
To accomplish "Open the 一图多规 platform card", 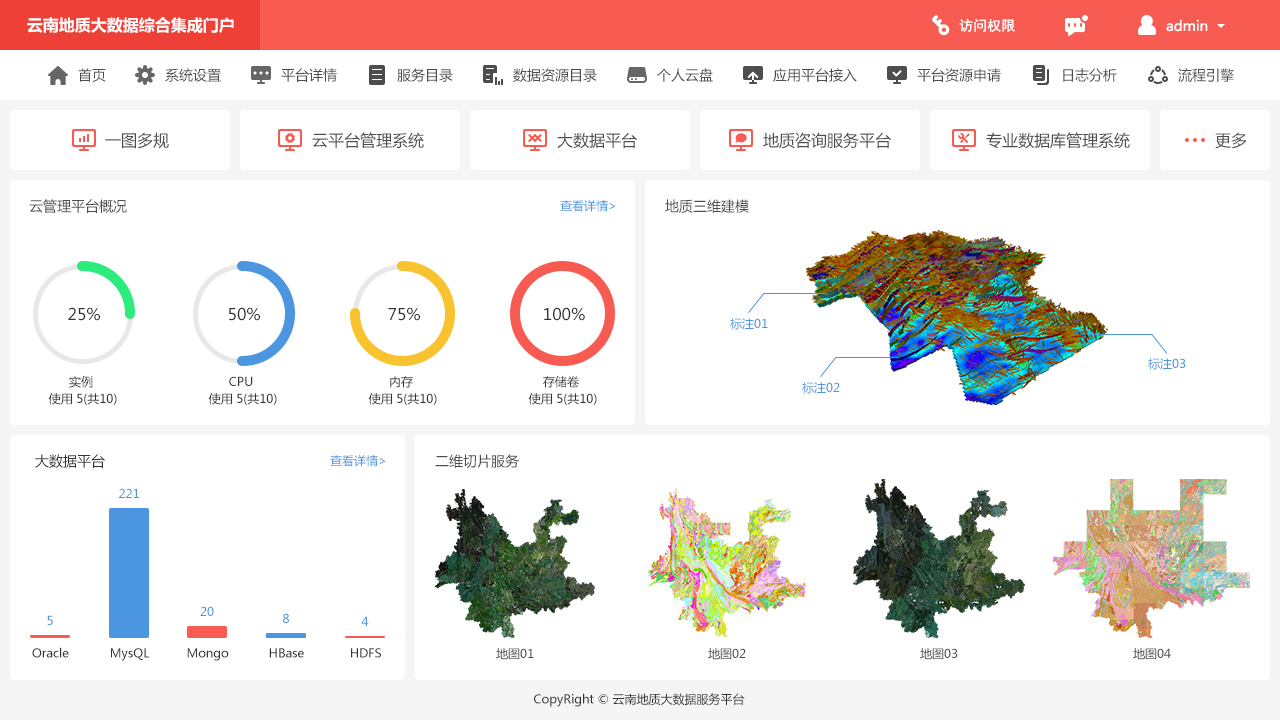I will tap(120, 140).
